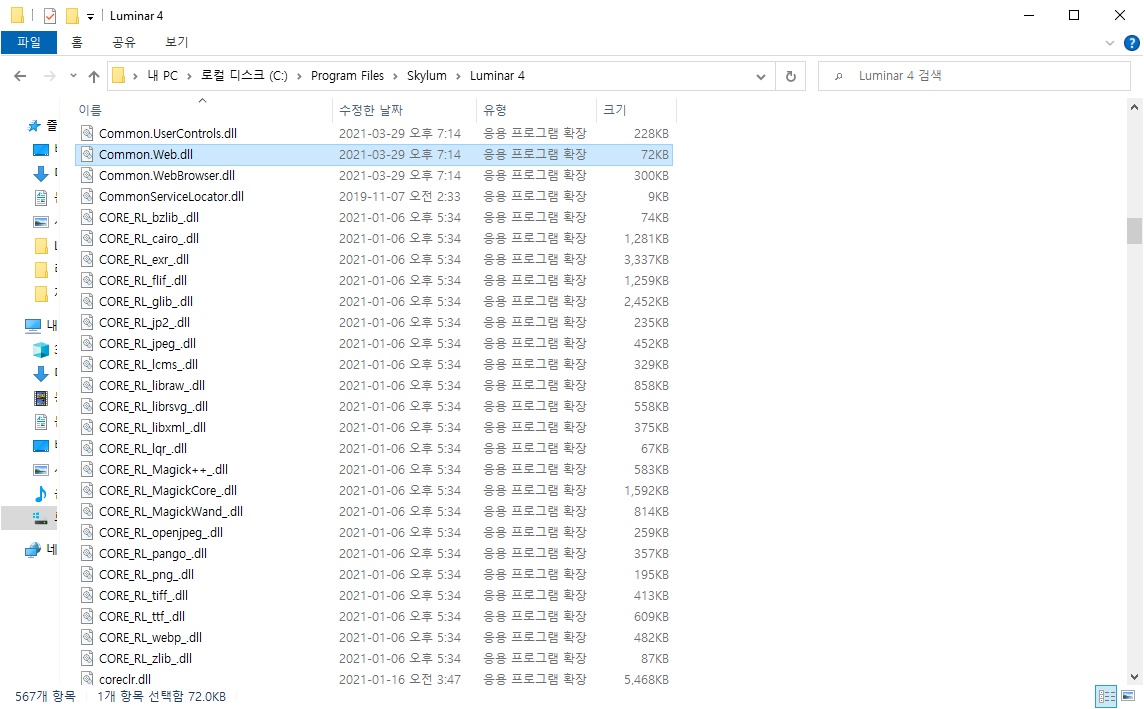Open the address bar history dropdown
This screenshot has width=1144, height=709.
tap(761, 77)
